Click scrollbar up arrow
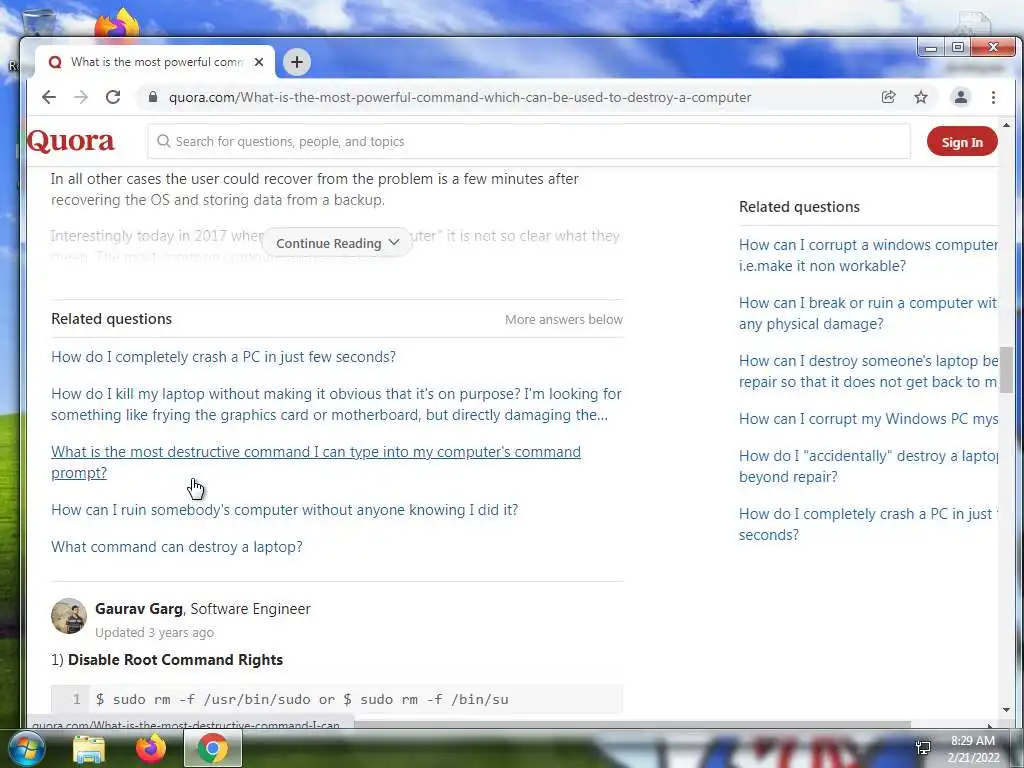Screen dimensions: 1024x768 pyautogui.click(x=1006, y=125)
